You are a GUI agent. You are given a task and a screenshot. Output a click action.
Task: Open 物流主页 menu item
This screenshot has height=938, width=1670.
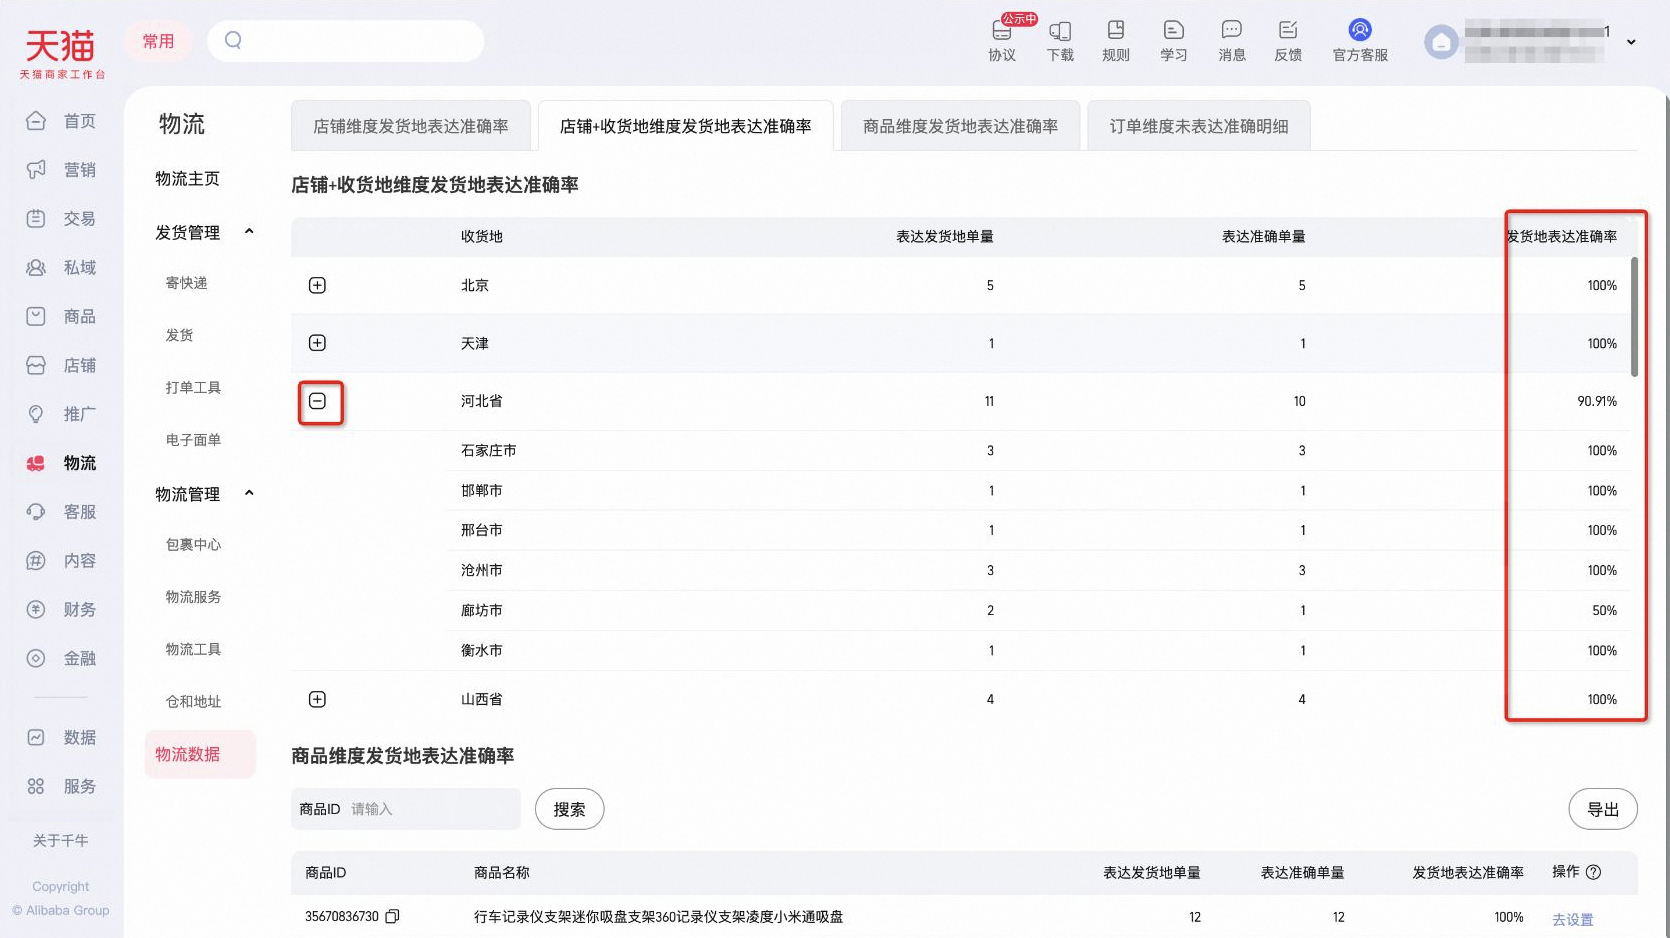[x=187, y=179]
